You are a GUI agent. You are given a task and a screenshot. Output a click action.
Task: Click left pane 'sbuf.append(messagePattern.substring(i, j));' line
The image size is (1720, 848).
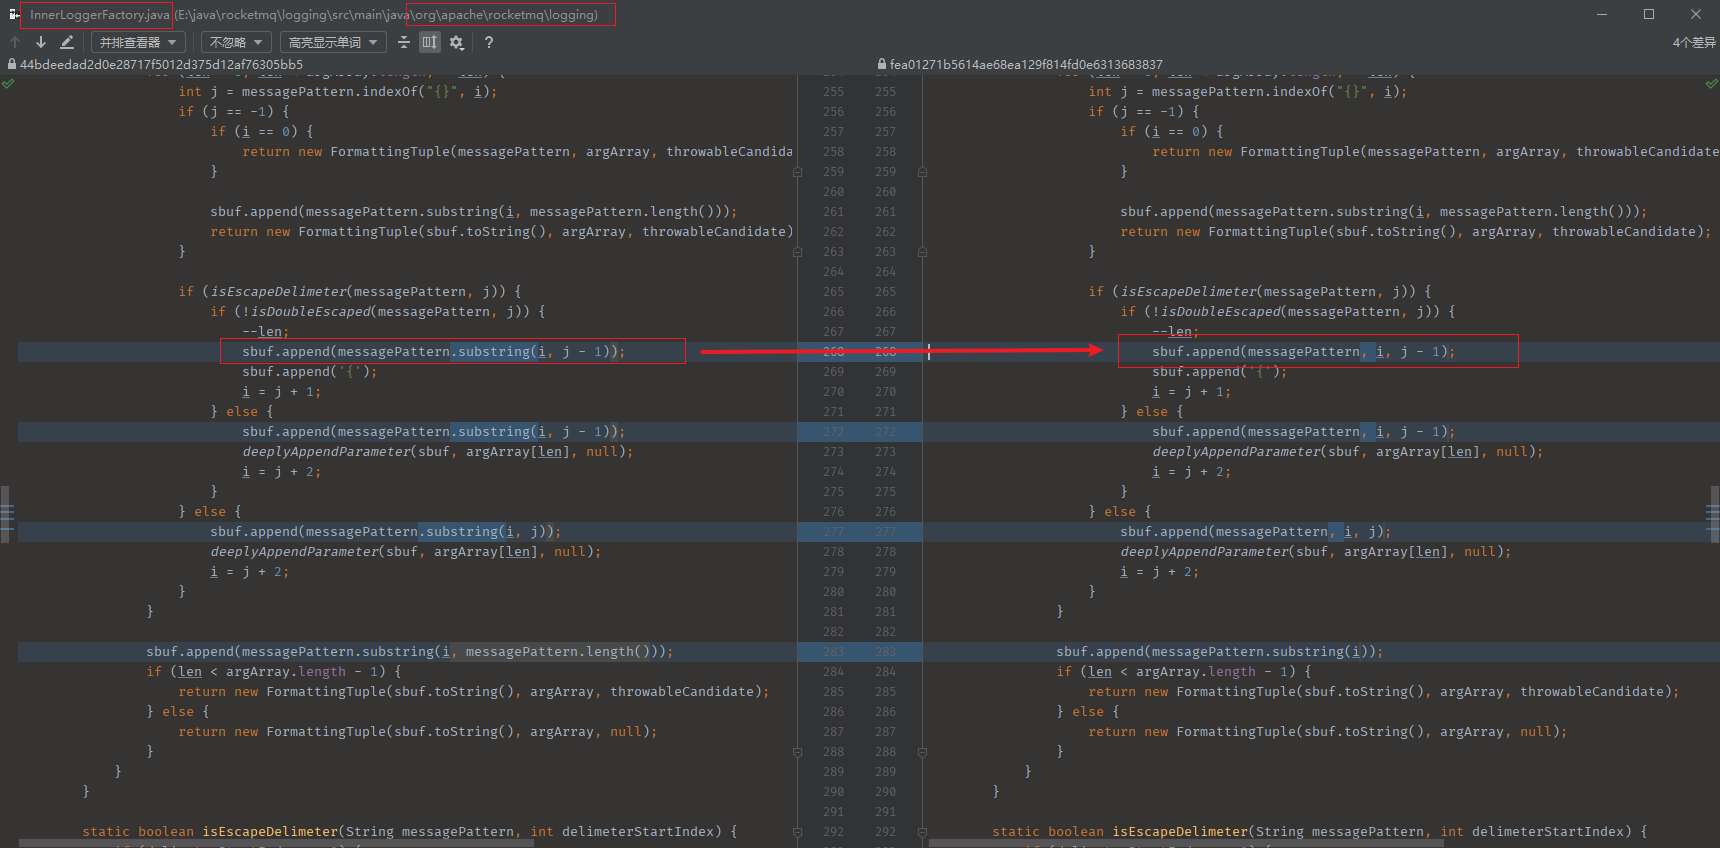[x=386, y=532]
